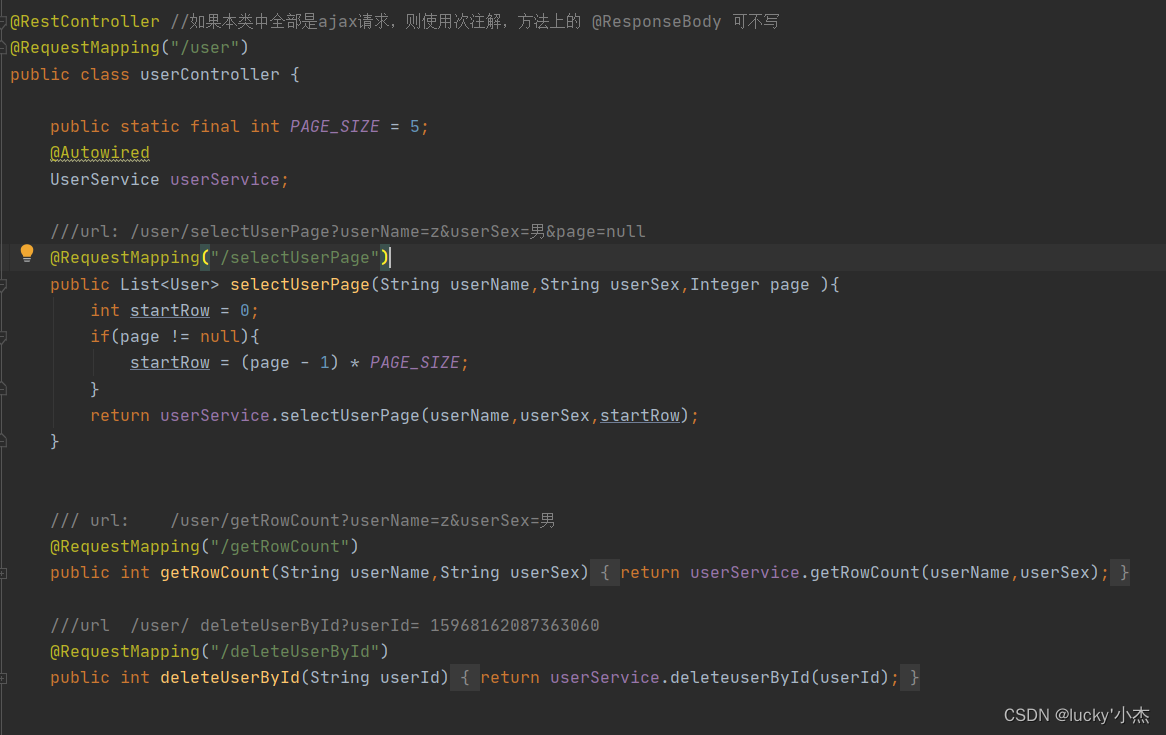Click the value 5 of PAGE_SIZE
Viewport: 1166px width, 735px height.
tap(415, 126)
